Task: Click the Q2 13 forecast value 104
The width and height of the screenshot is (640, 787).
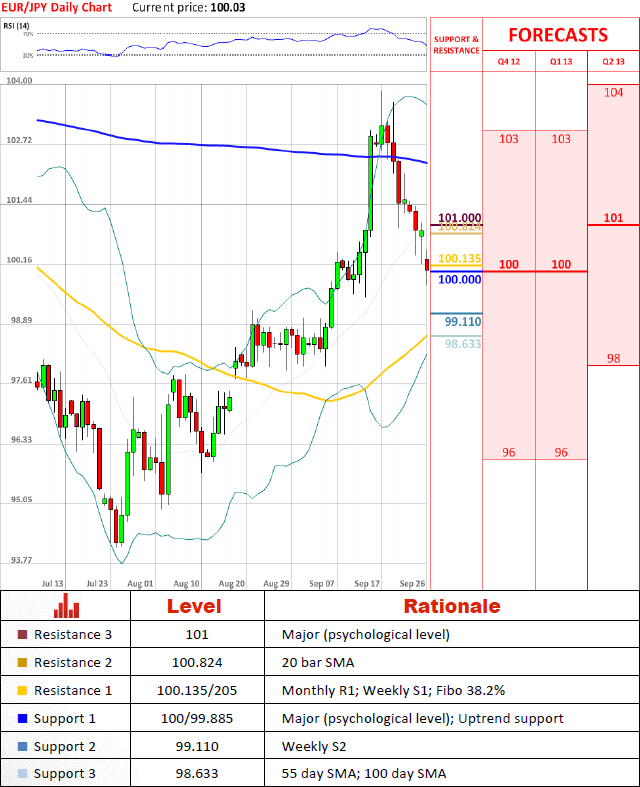Action: [613, 92]
